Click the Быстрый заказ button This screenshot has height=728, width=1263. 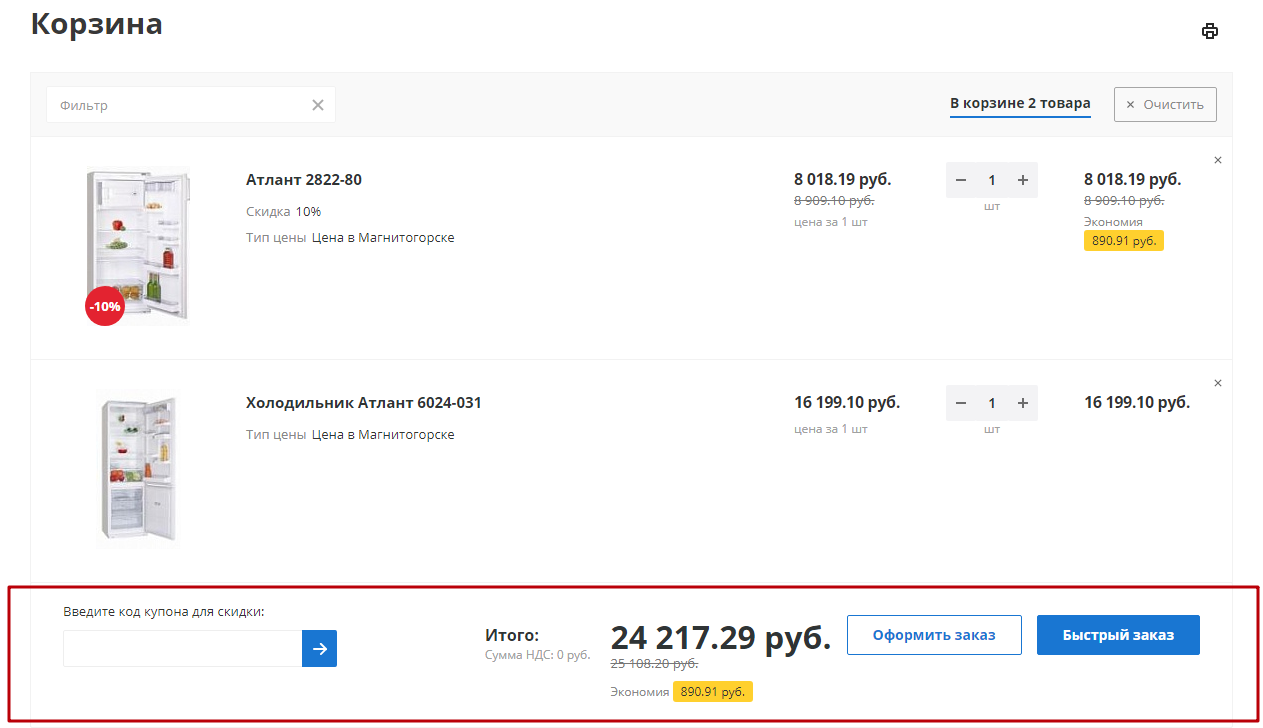click(x=1118, y=635)
